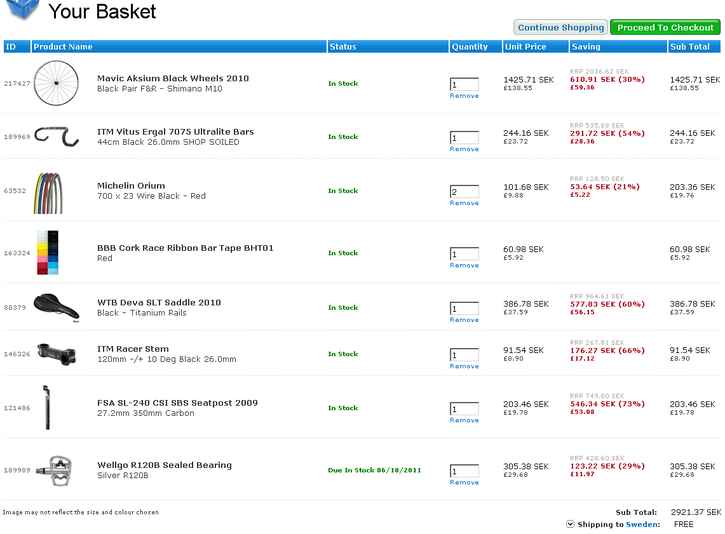725x534 pixels.
Task: Remove ITM Vitus Ergal bars from basket
Action: [464, 149]
